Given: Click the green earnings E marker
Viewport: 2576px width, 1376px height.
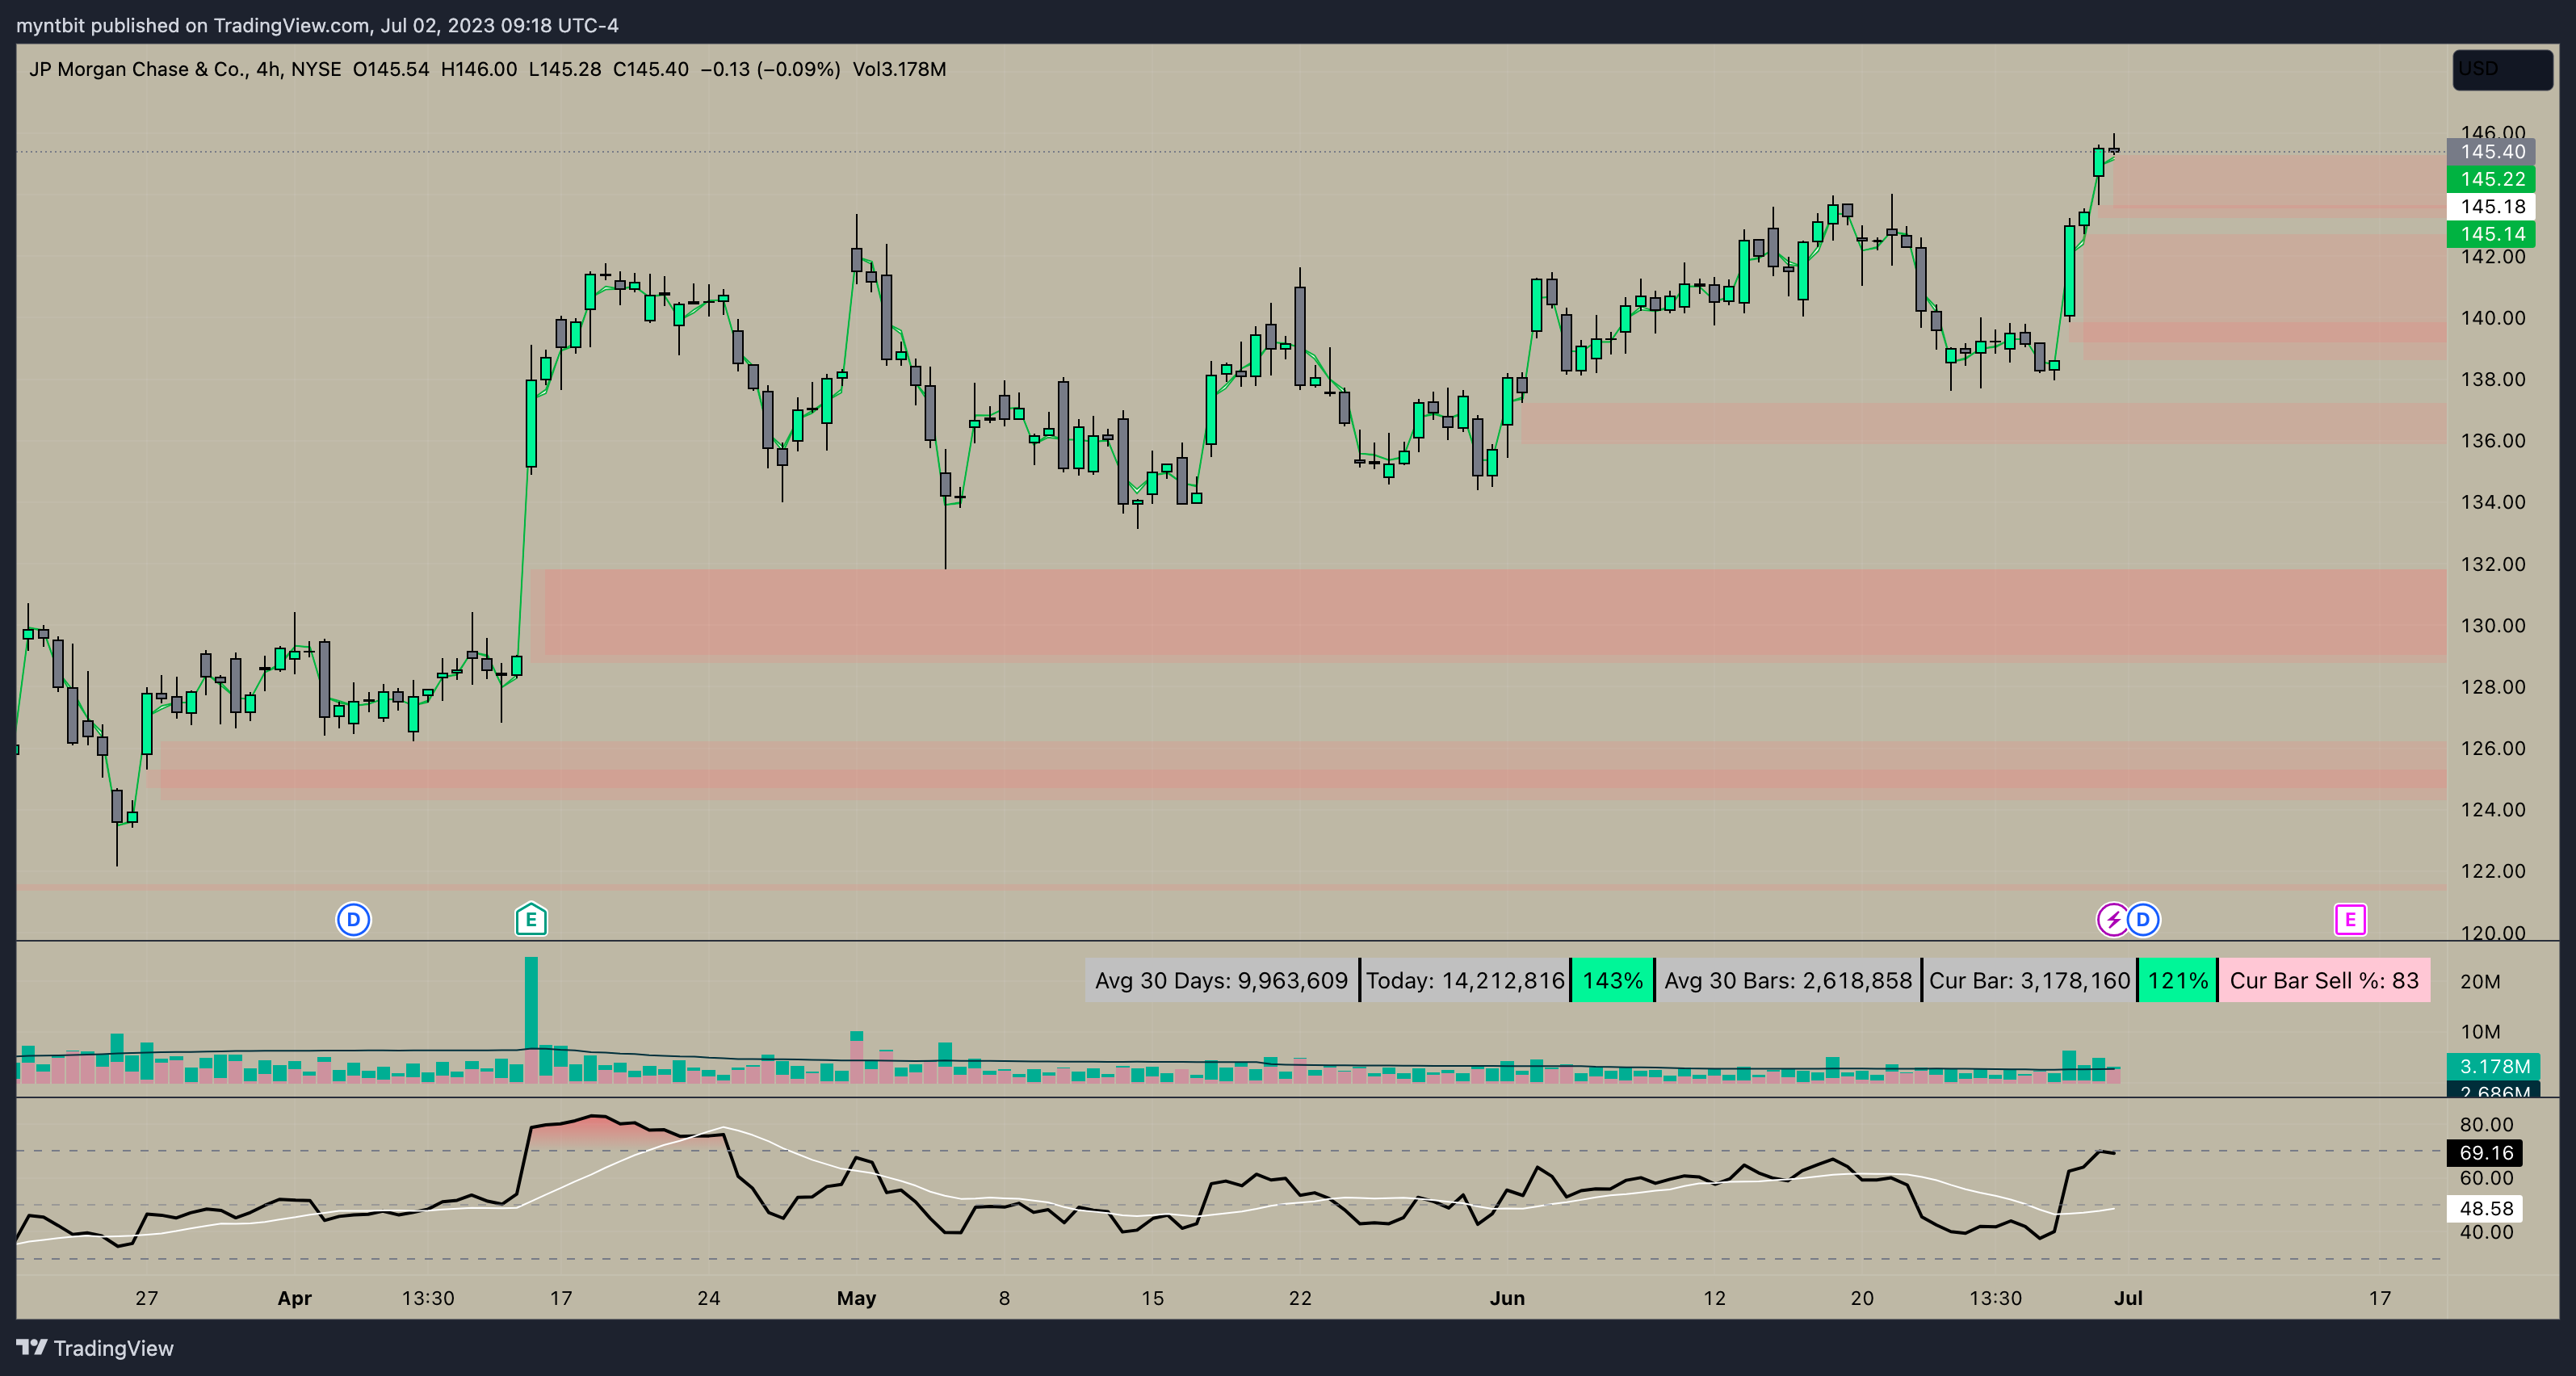Looking at the screenshot, I should 531,919.
